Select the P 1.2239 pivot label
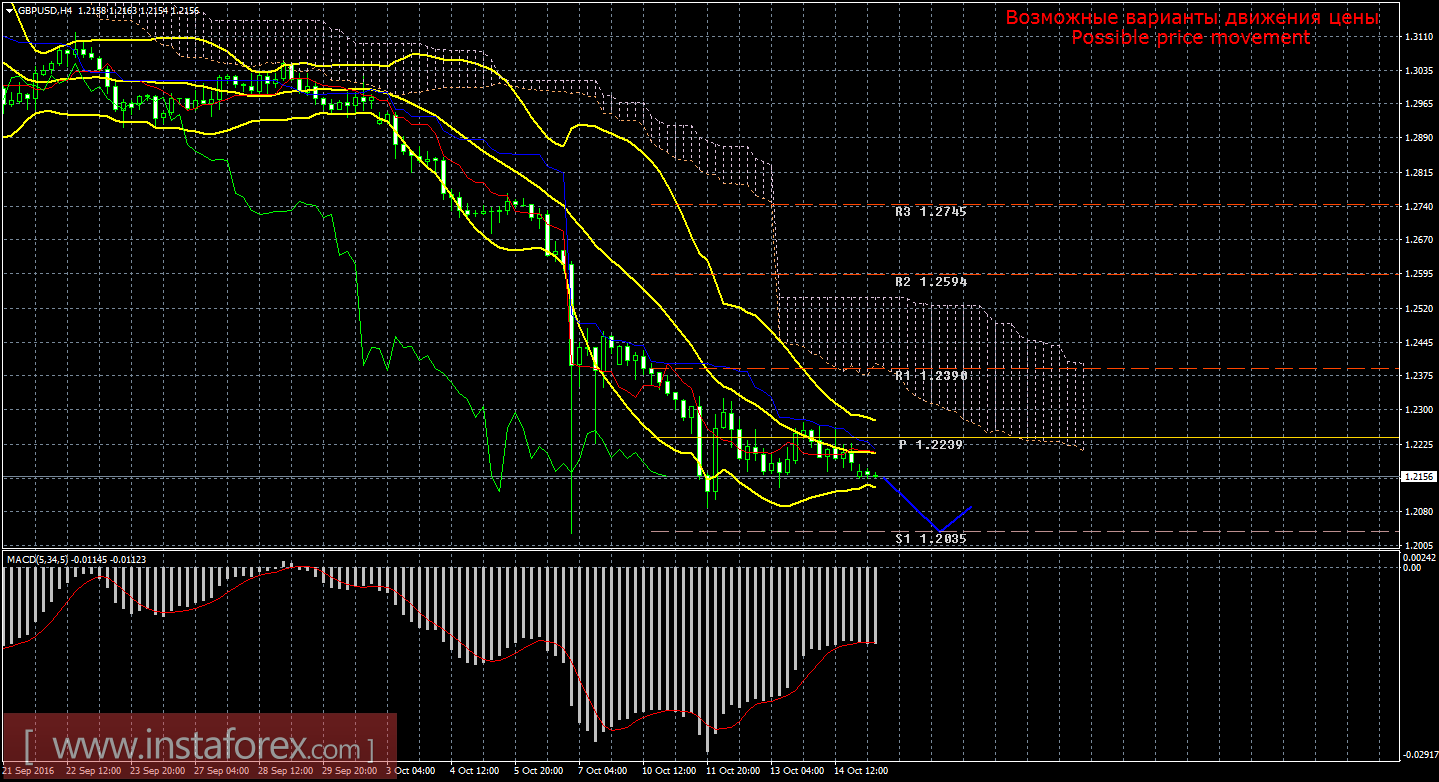This screenshot has height=782, width=1439. pyautogui.click(x=931, y=444)
